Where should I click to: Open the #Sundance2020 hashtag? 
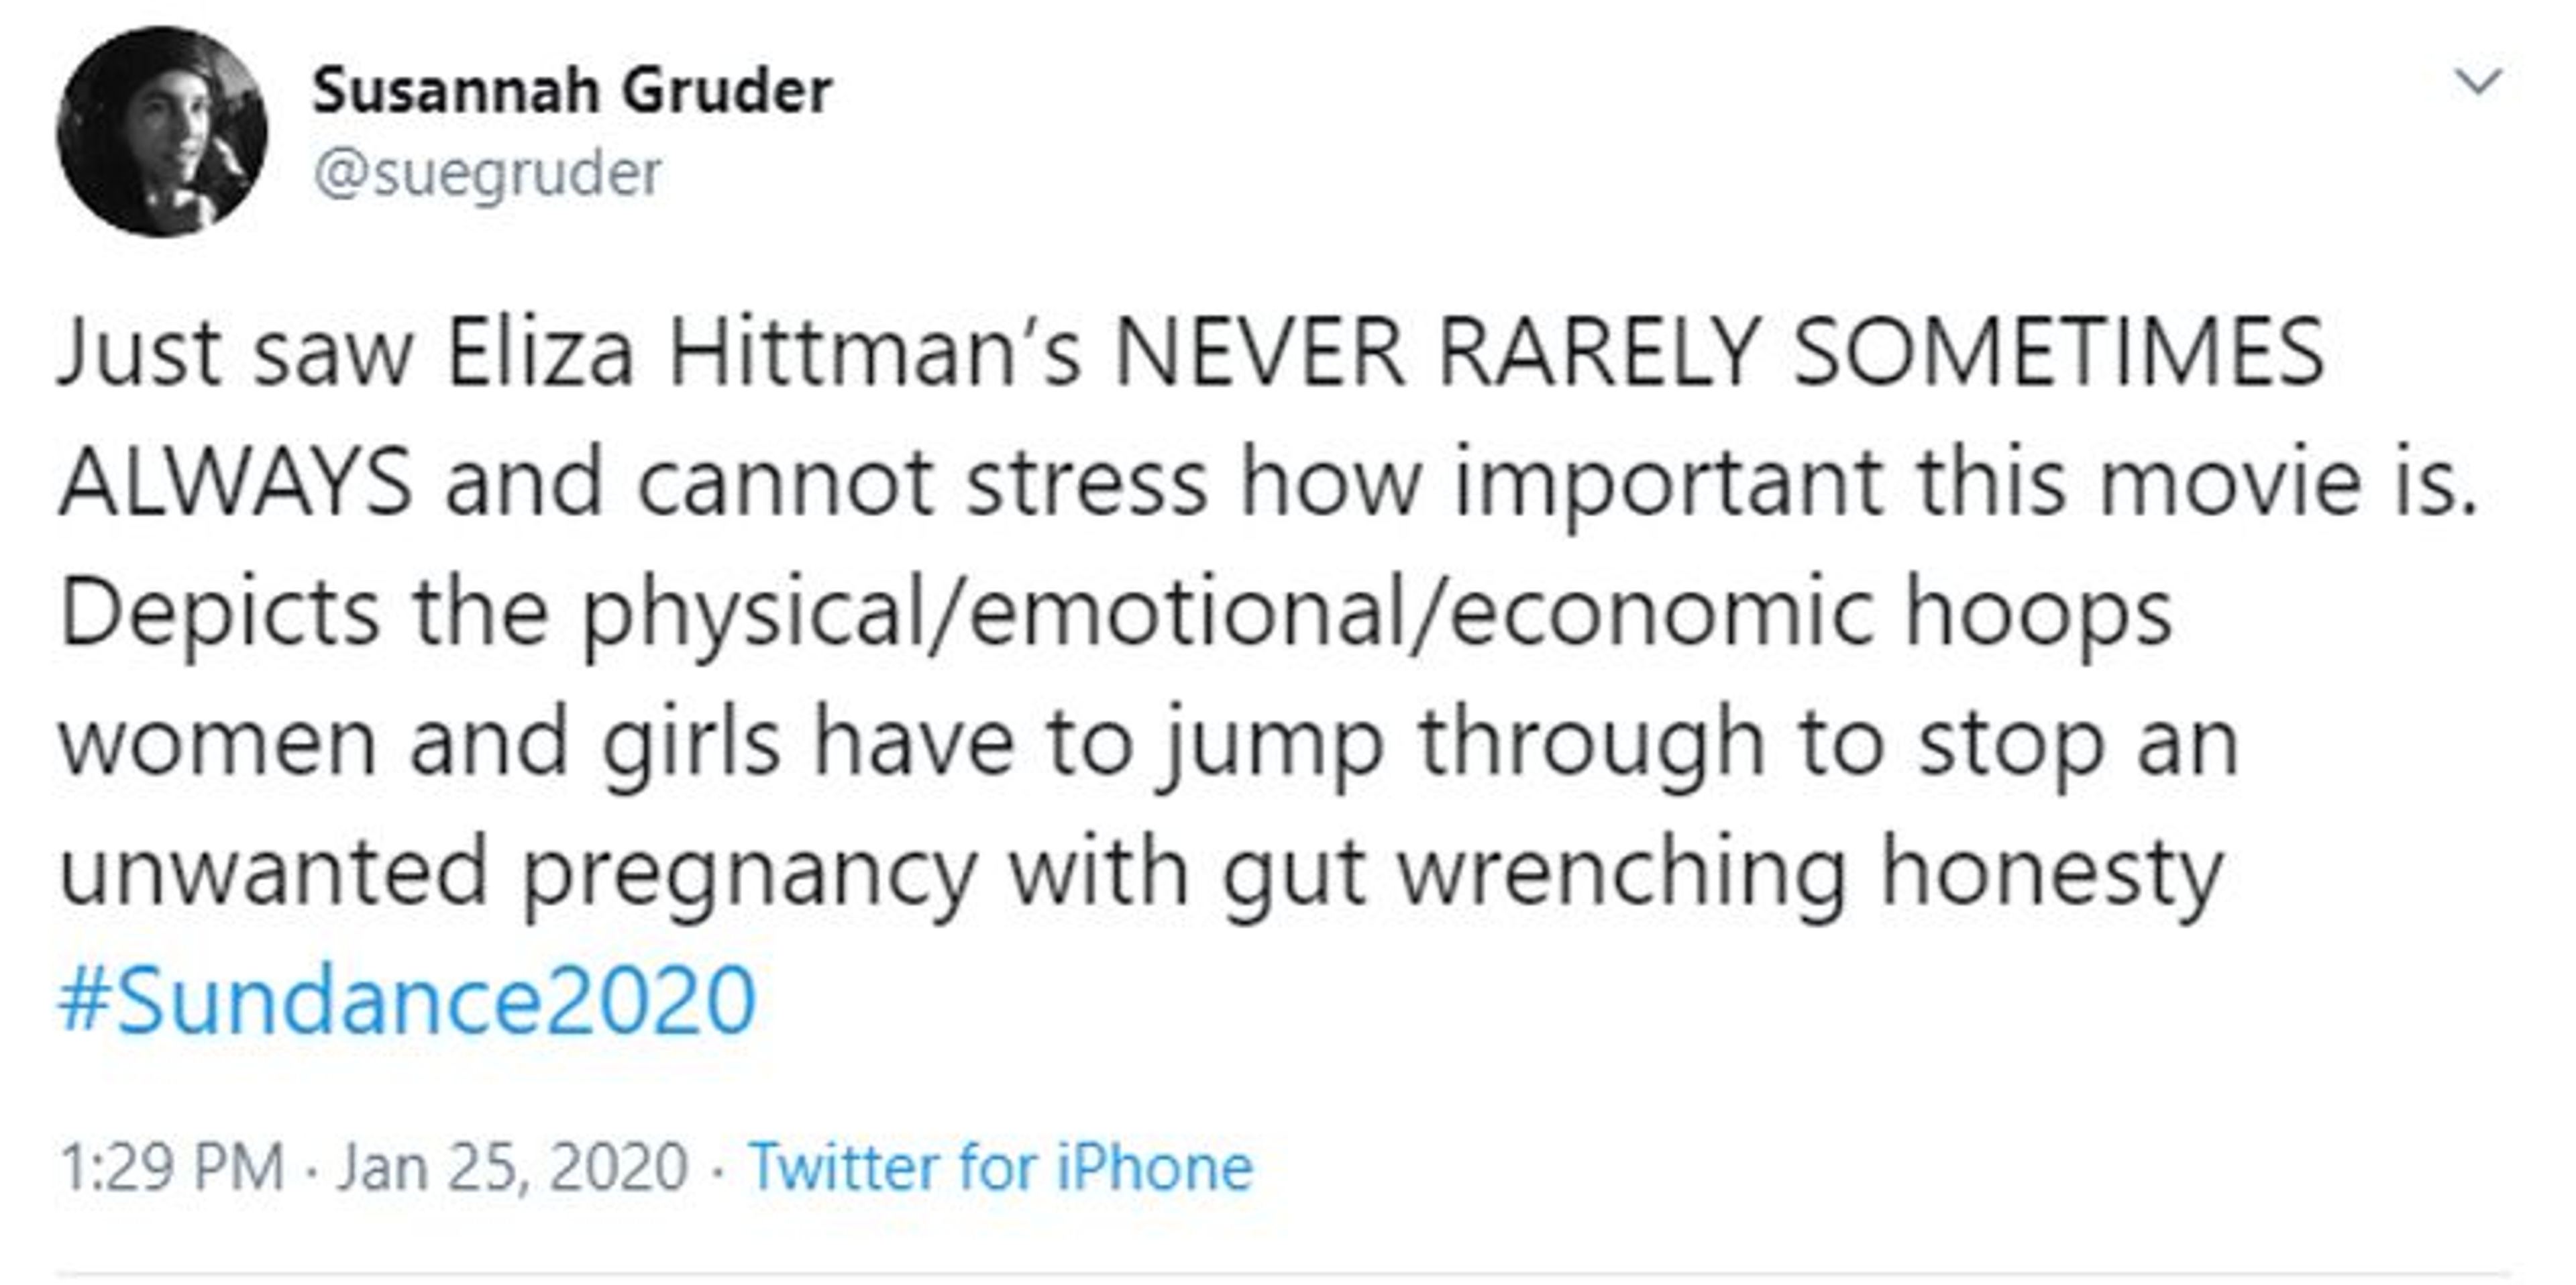click(407, 999)
